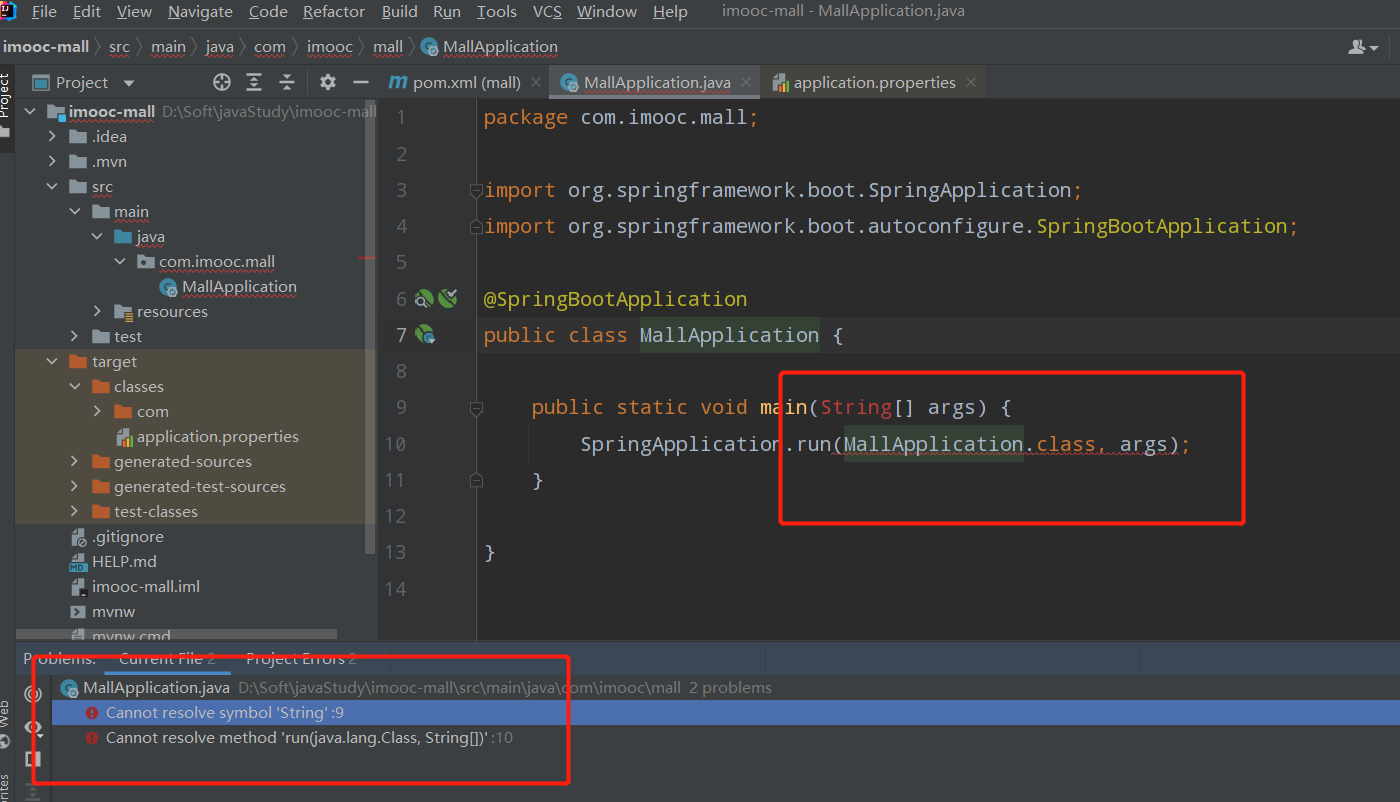Click MallApplication.java header in Problems list

pyautogui.click(x=156, y=687)
